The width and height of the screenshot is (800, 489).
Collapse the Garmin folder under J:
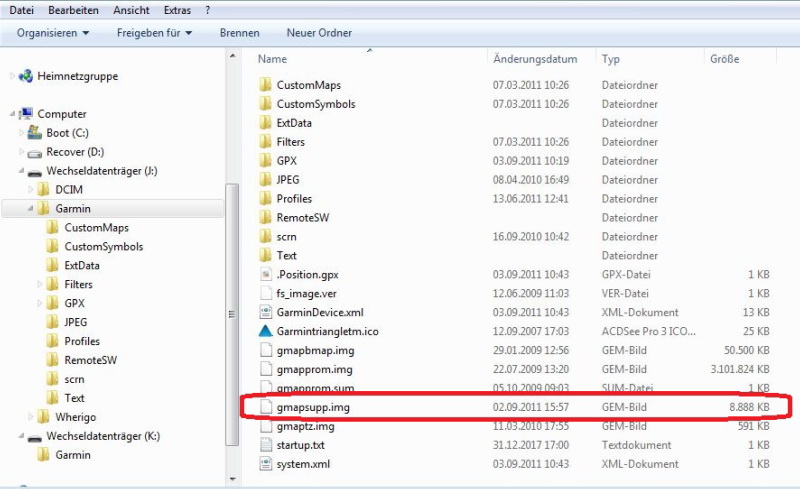coord(31,208)
